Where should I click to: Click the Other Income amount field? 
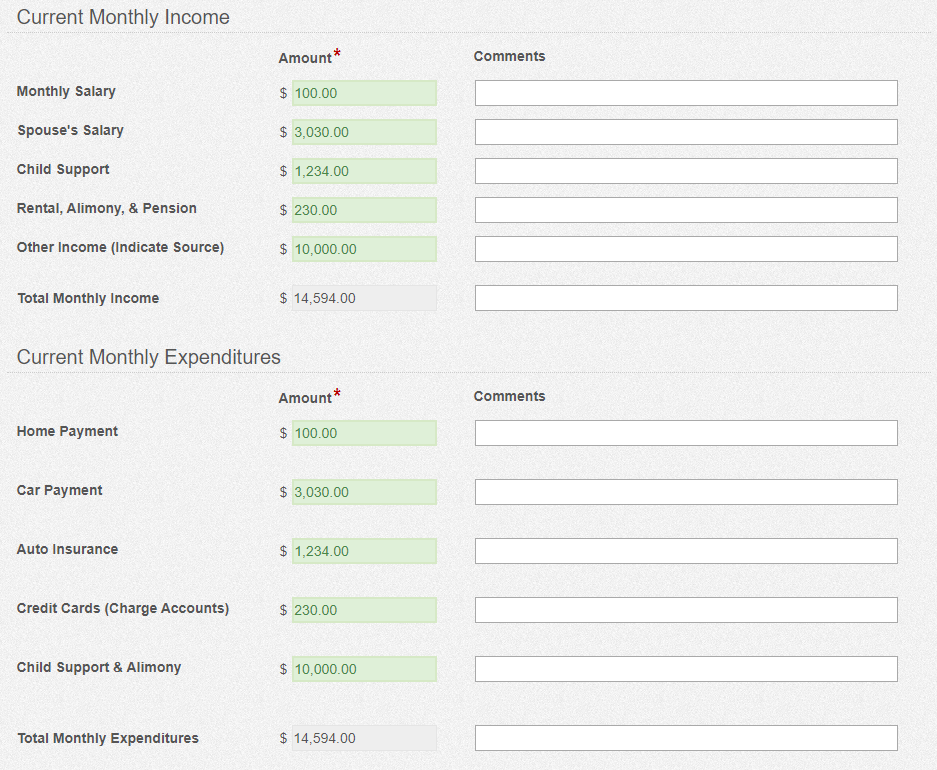[364, 249]
